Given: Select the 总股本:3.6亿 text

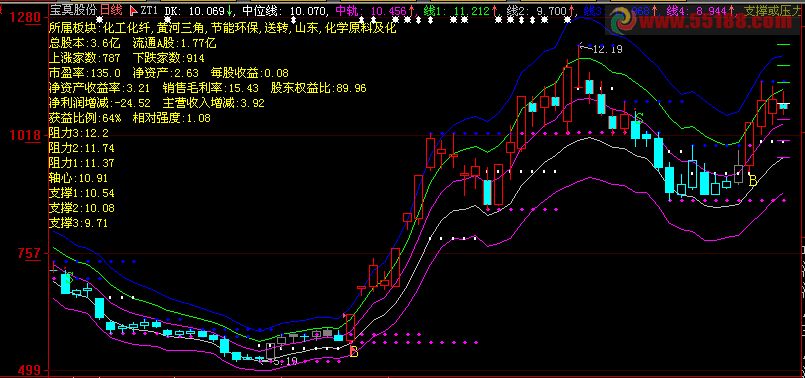Looking at the screenshot, I should 85,43.
